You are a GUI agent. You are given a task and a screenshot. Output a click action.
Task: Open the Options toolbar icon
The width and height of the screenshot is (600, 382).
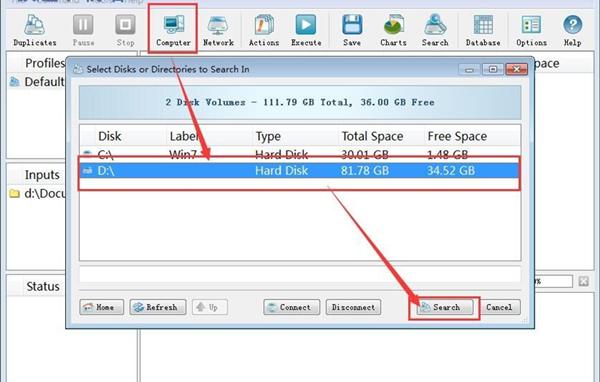531,30
